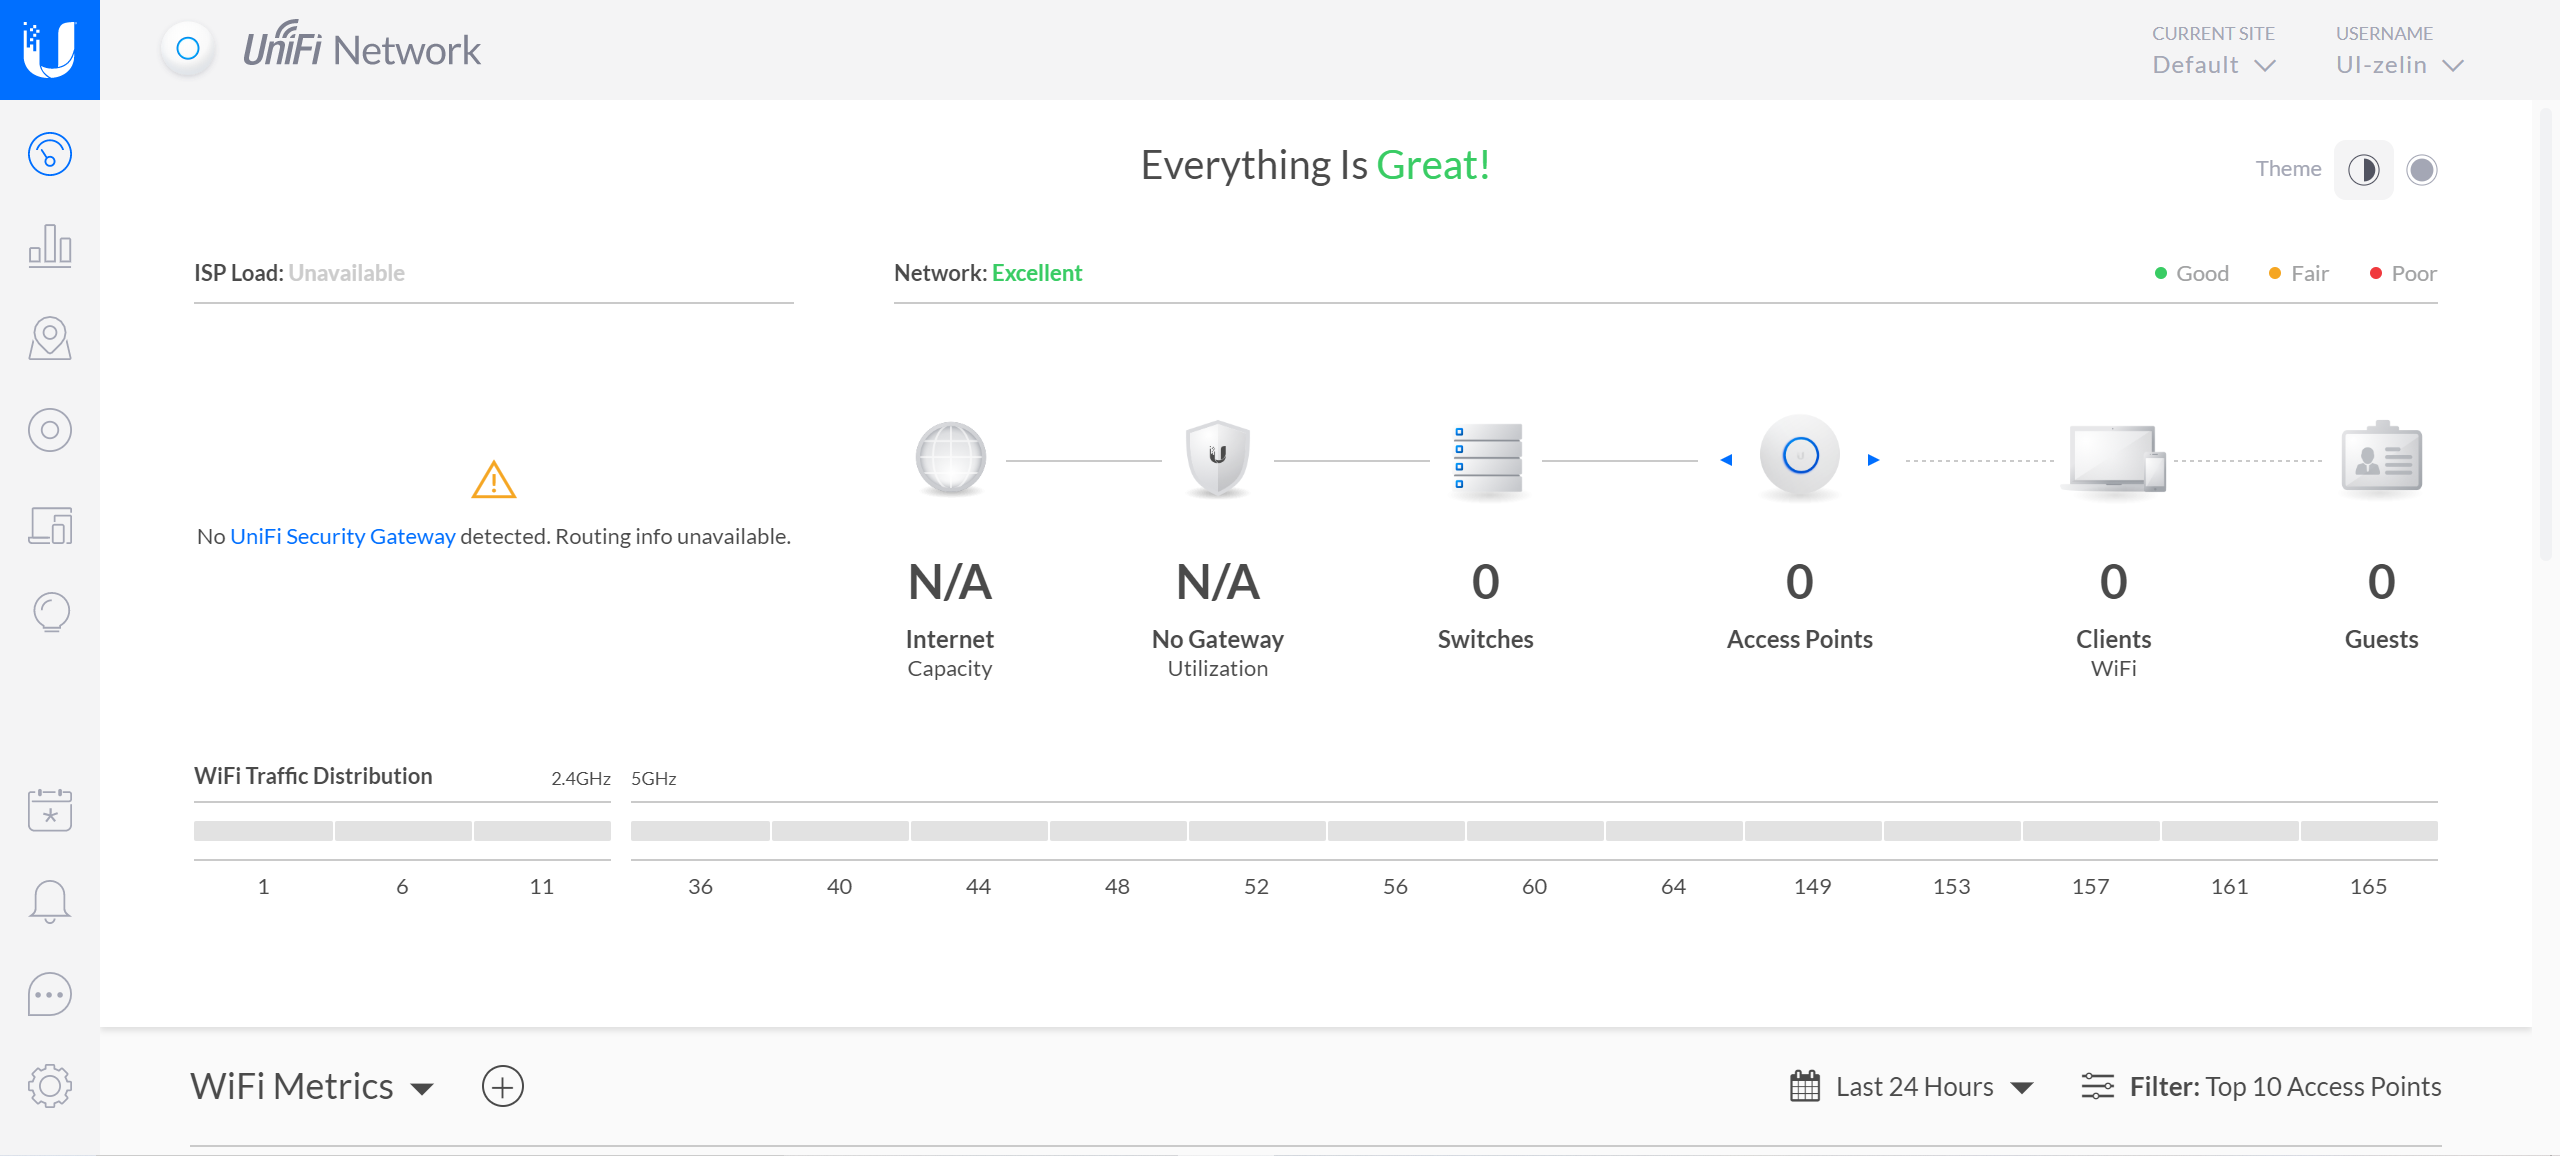Click the Internet globe icon in topology
Viewport: 2560px width, 1156px height.
pos(950,459)
